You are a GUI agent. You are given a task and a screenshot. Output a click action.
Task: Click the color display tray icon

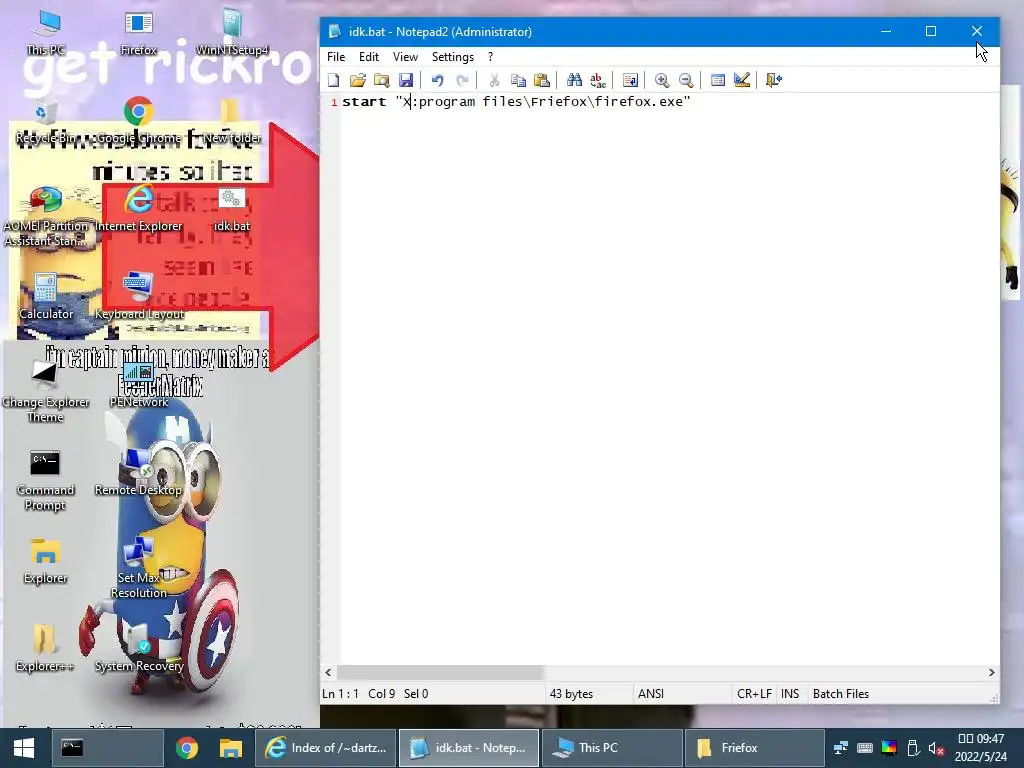tap(889, 748)
